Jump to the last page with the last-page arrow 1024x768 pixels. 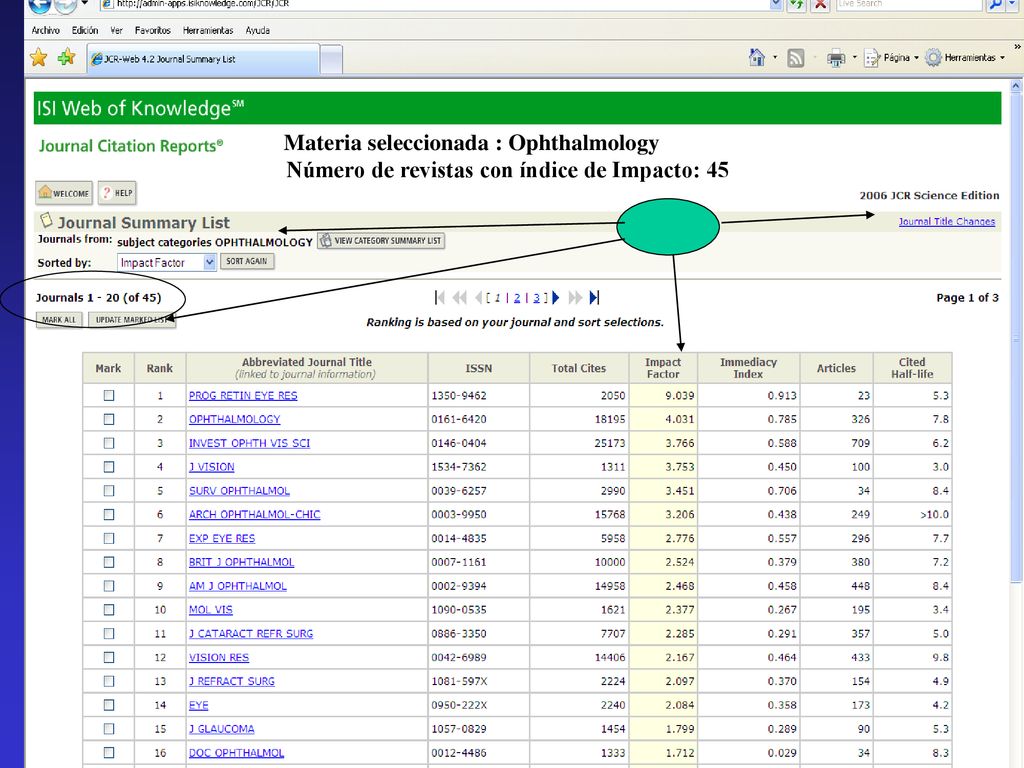click(594, 298)
